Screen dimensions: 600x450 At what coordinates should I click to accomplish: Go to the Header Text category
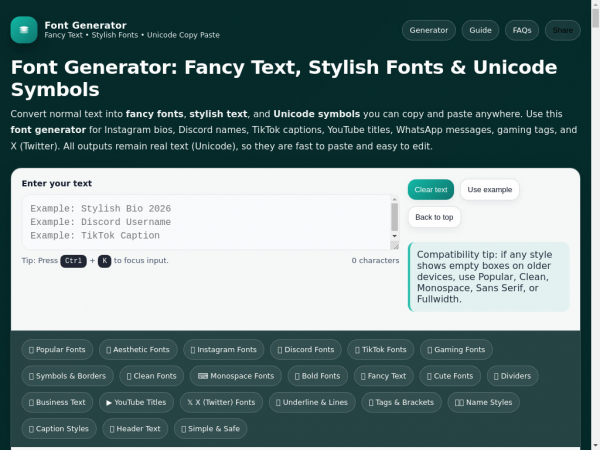click(135, 429)
